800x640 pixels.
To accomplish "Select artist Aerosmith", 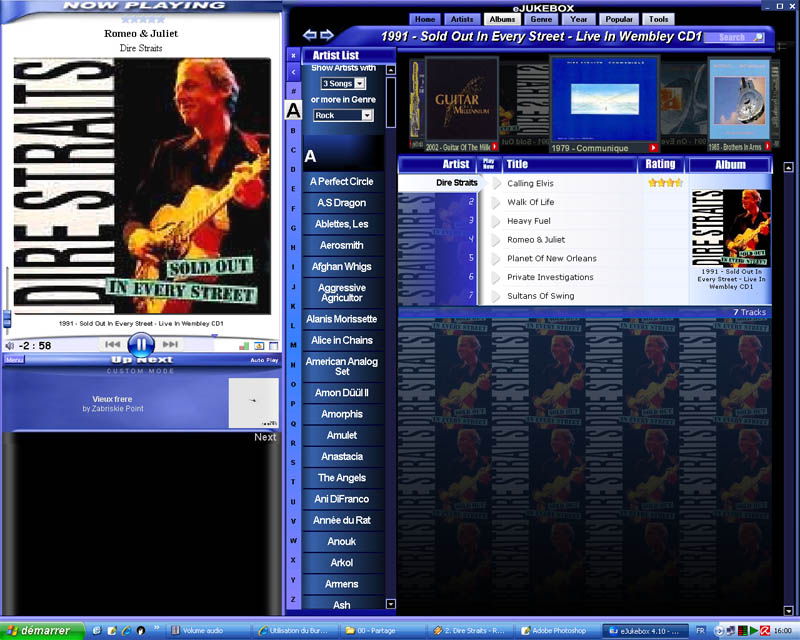I will click(341, 245).
